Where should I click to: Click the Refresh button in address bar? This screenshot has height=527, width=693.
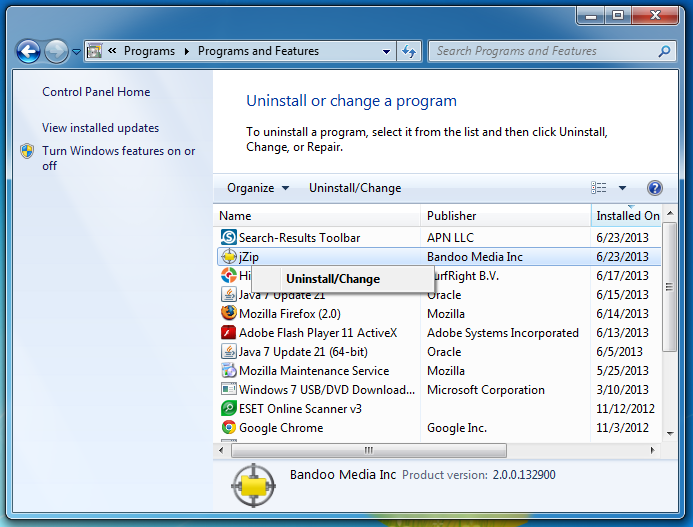(409, 52)
